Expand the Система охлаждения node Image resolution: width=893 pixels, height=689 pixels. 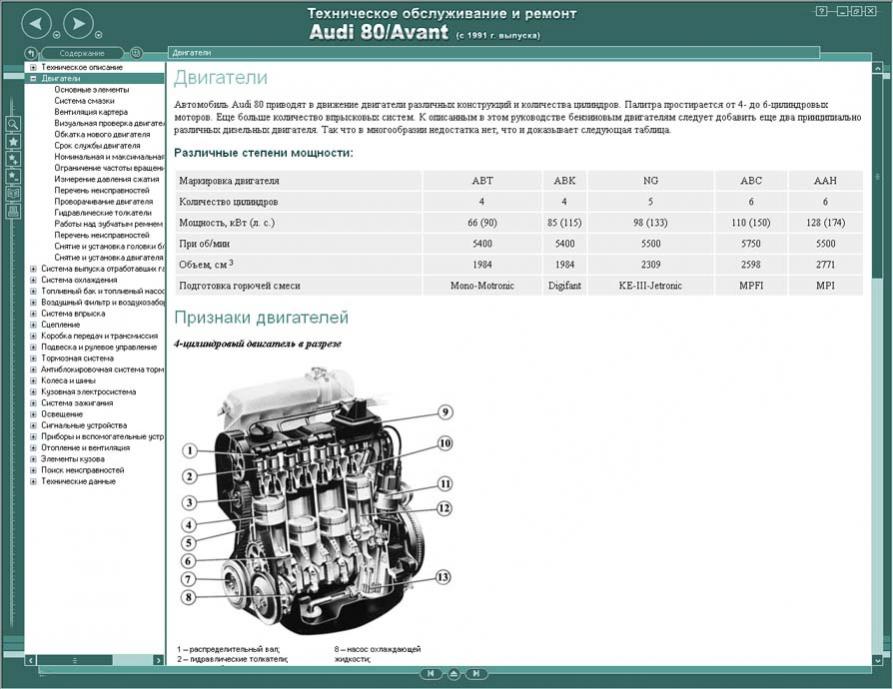tap(33, 280)
